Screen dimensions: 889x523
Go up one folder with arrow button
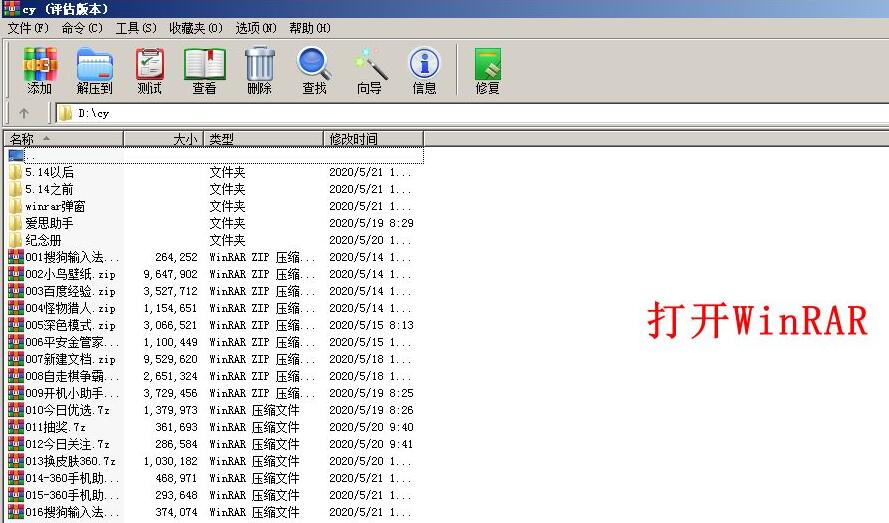(24, 113)
